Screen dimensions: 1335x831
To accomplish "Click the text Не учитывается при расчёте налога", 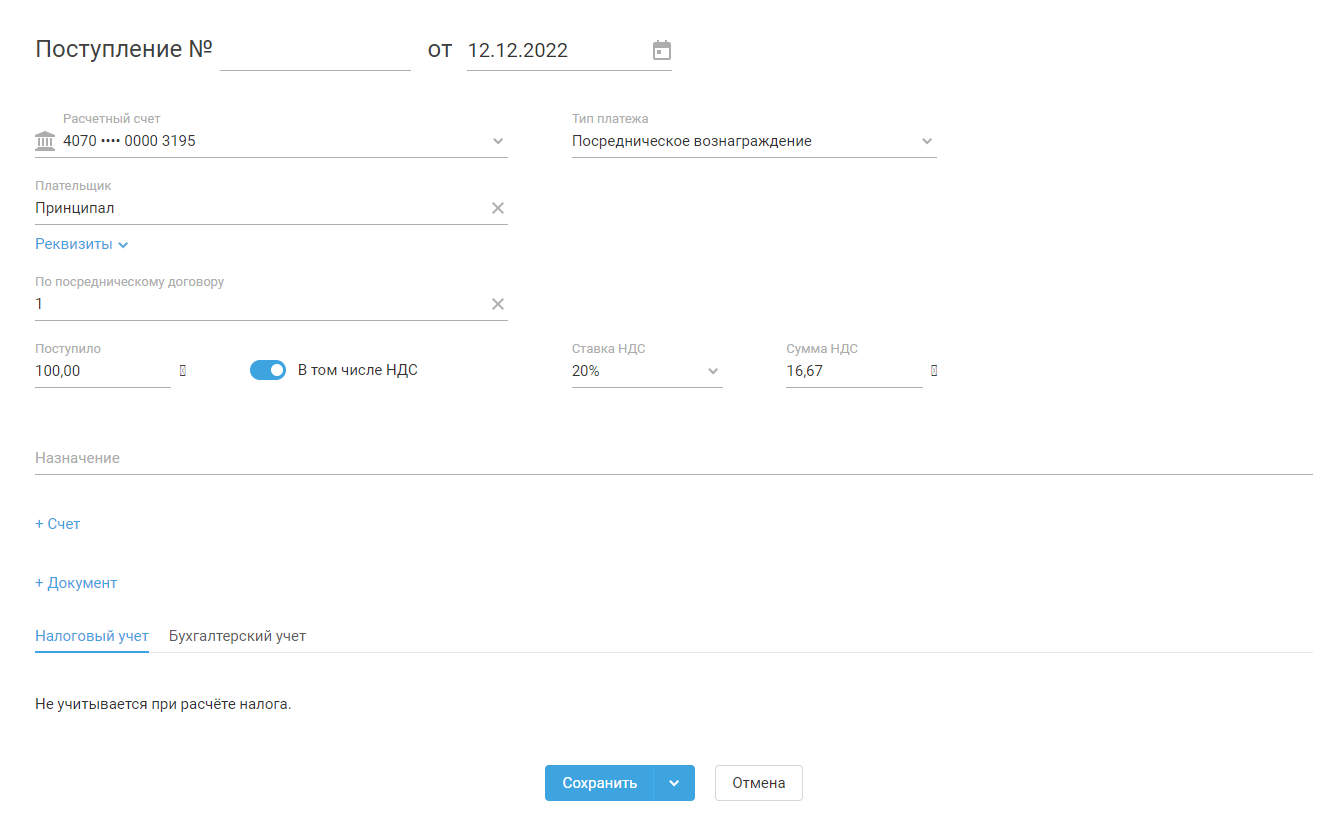I will tap(163, 704).
